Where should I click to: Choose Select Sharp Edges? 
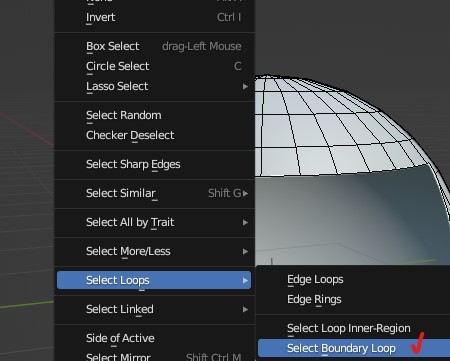coord(154,164)
